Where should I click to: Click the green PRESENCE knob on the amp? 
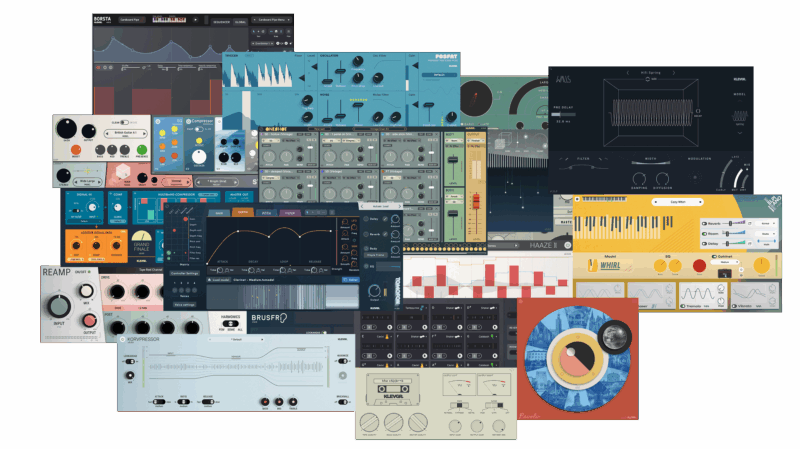click(x=142, y=149)
